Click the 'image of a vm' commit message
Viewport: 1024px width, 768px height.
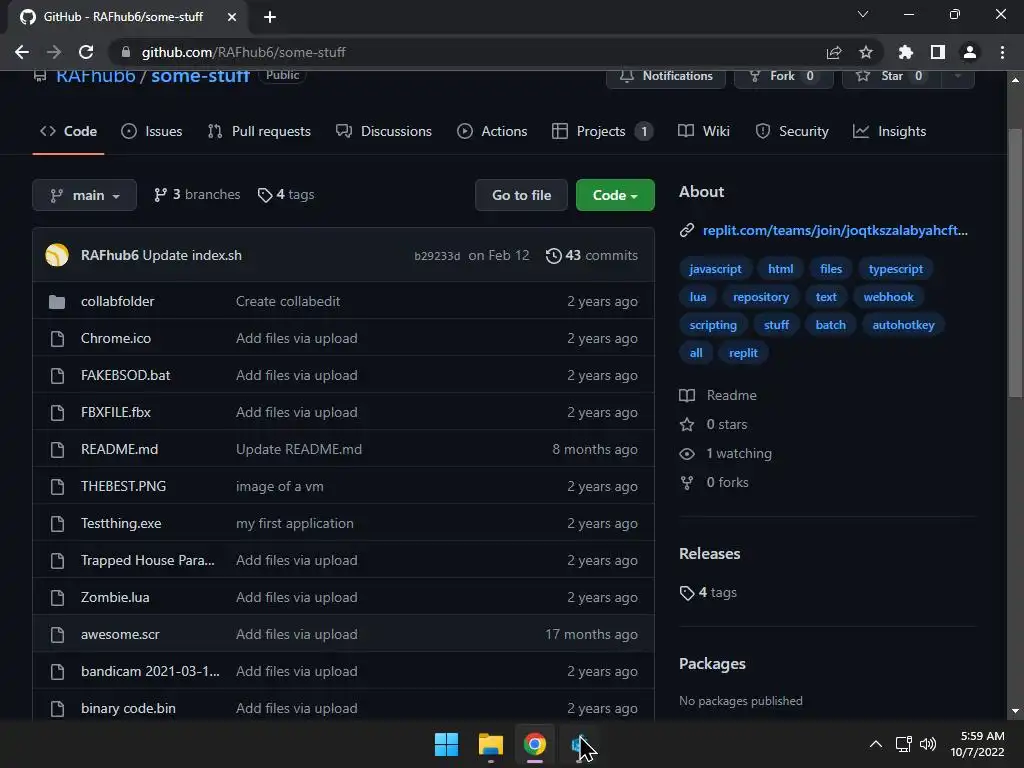[280, 487]
